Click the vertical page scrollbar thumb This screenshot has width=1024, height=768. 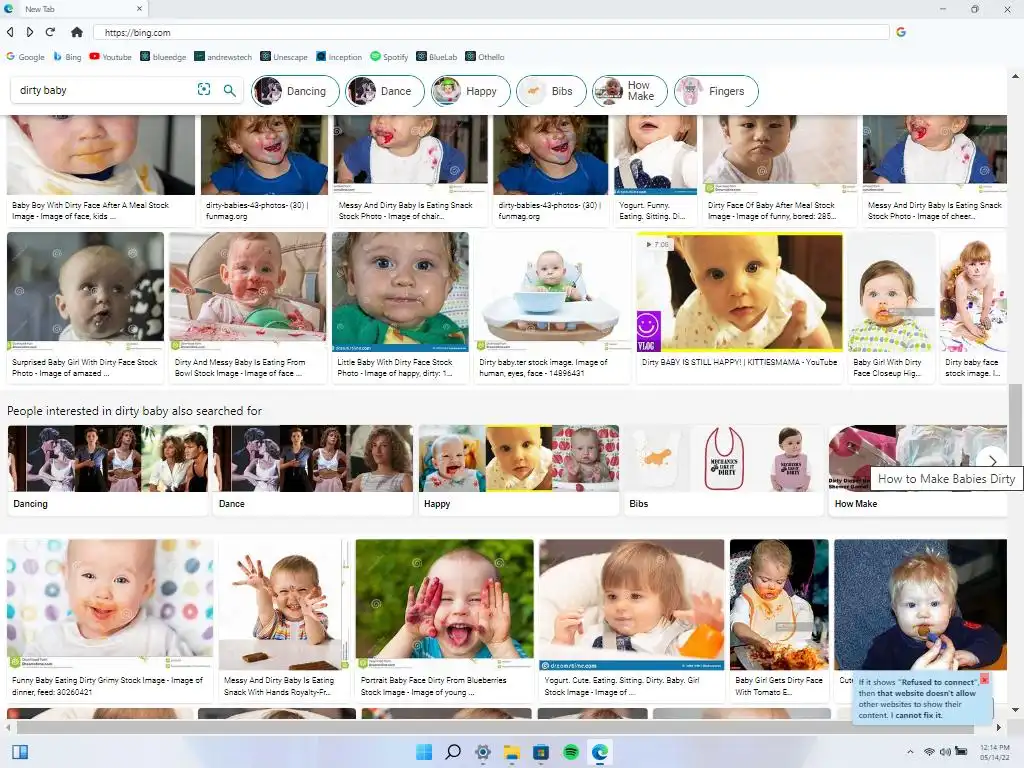click(1016, 422)
